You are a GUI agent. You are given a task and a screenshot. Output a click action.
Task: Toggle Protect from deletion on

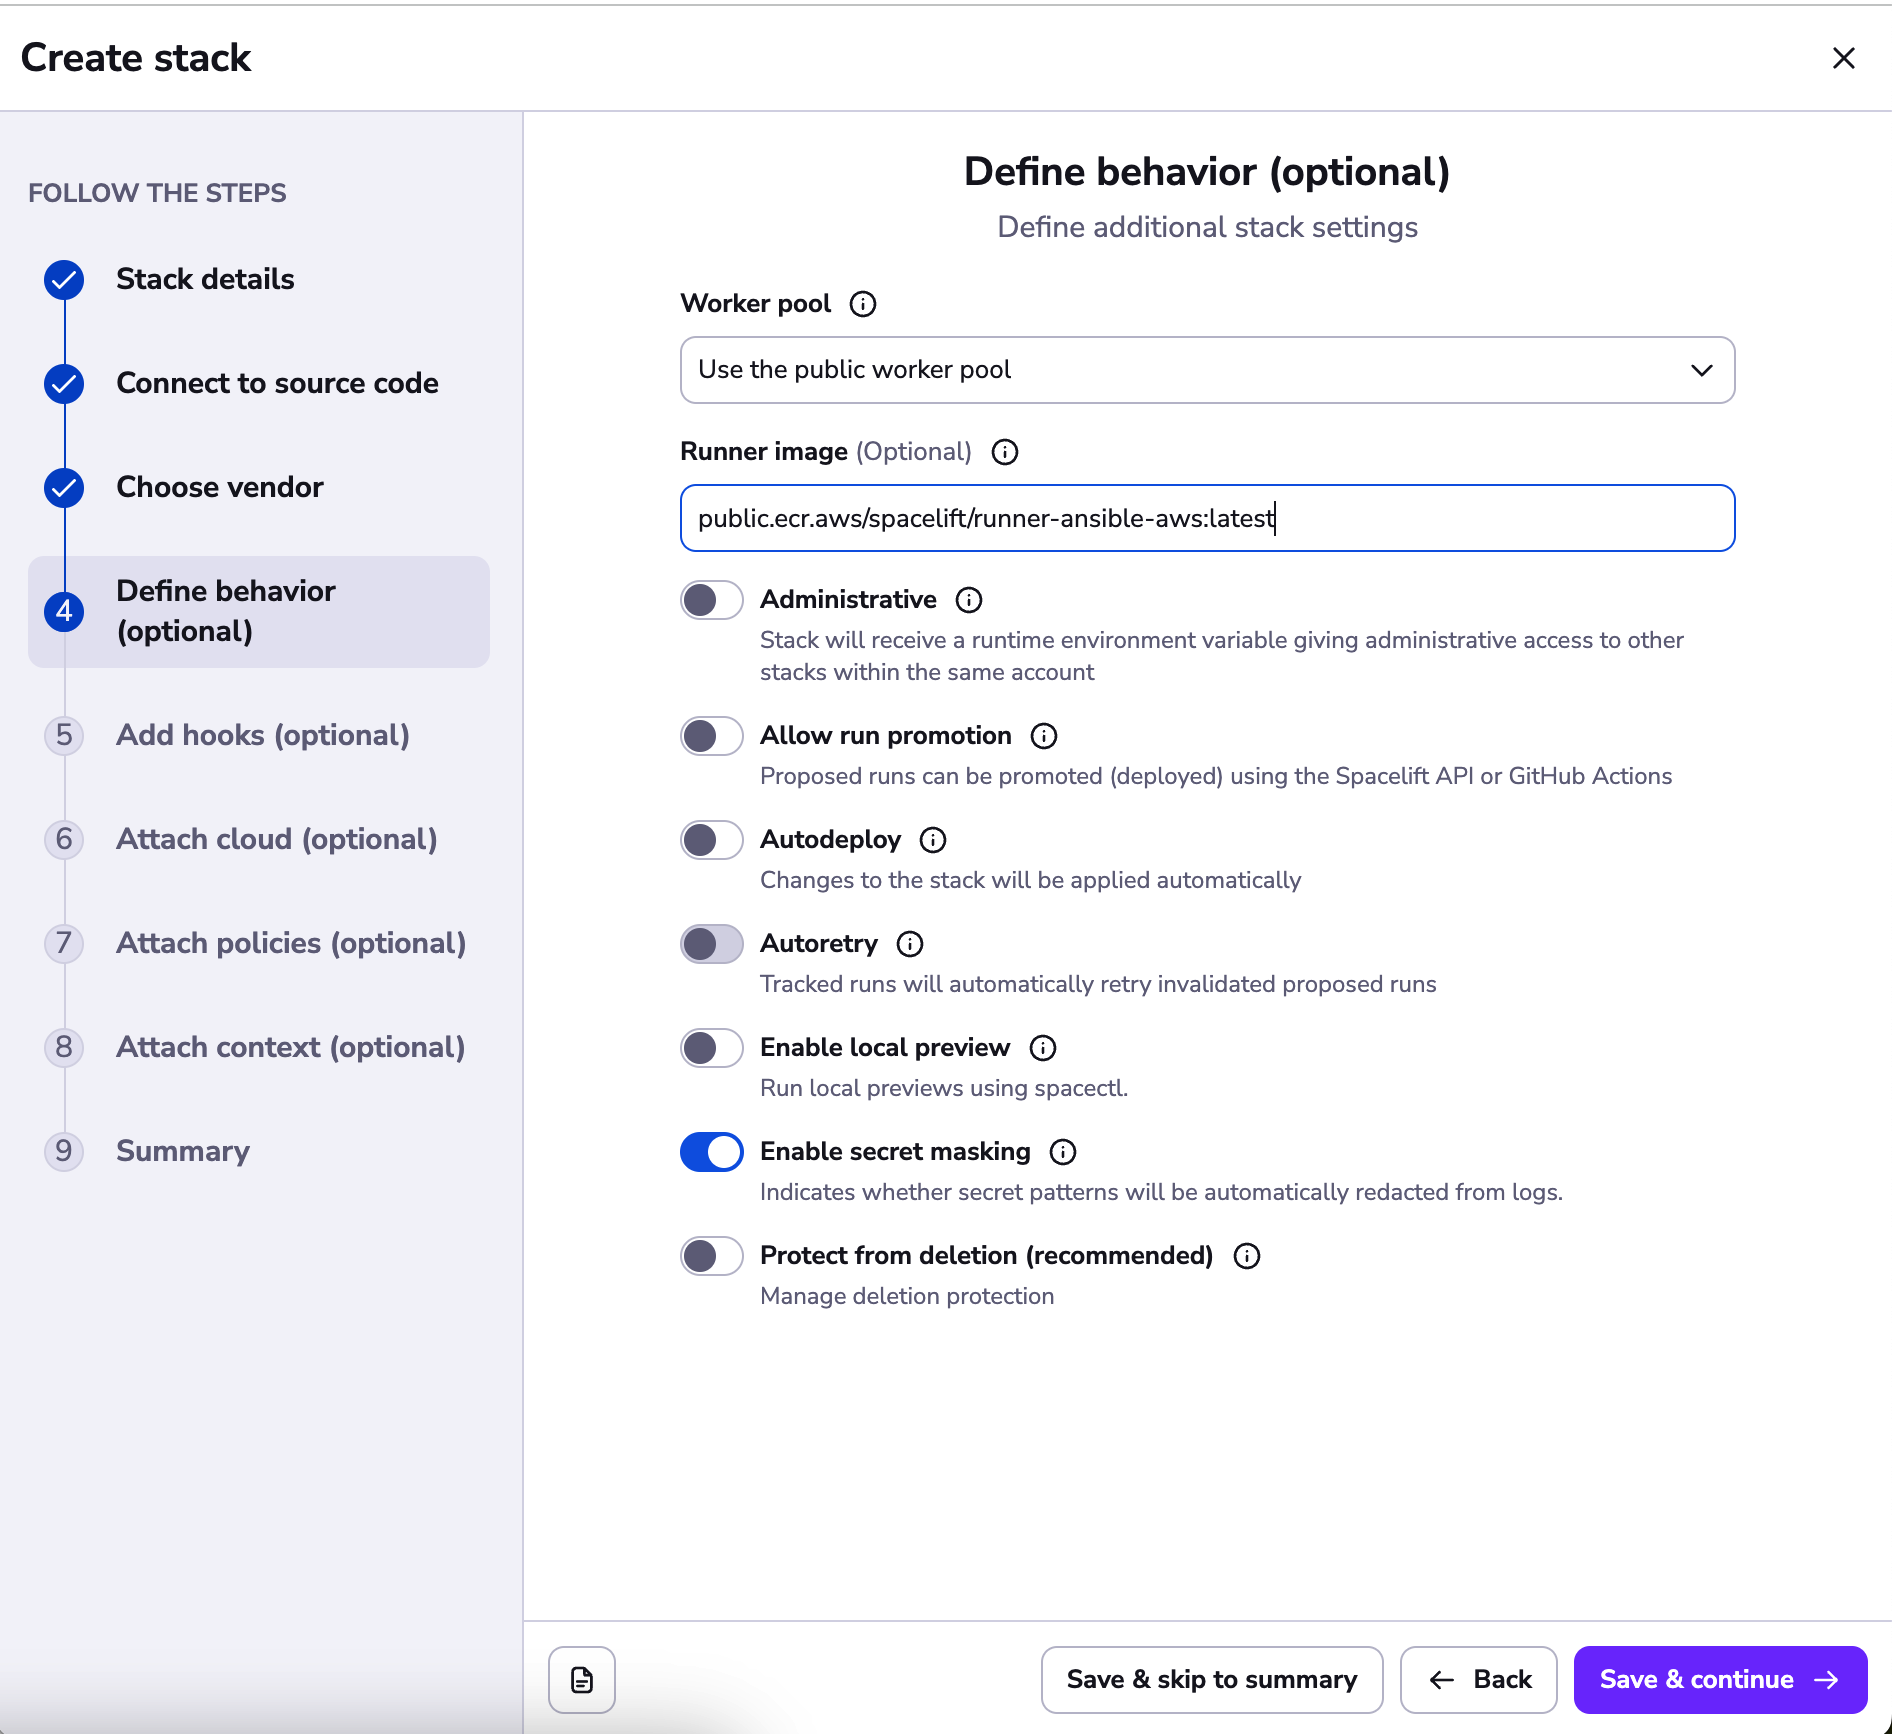(711, 1256)
